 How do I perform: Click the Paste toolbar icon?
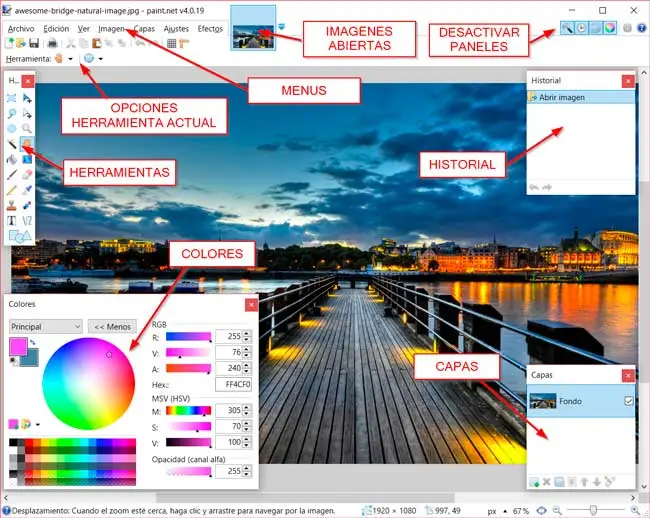(x=96, y=43)
